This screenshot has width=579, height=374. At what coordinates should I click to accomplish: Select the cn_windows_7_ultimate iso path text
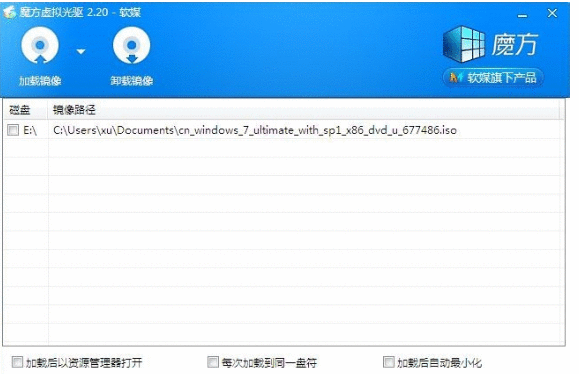pos(255,130)
